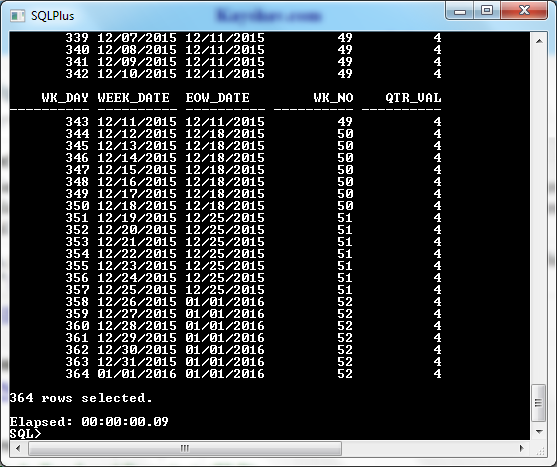Click week date 12/31/2015
The width and height of the screenshot is (558, 469).
point(137,362)
